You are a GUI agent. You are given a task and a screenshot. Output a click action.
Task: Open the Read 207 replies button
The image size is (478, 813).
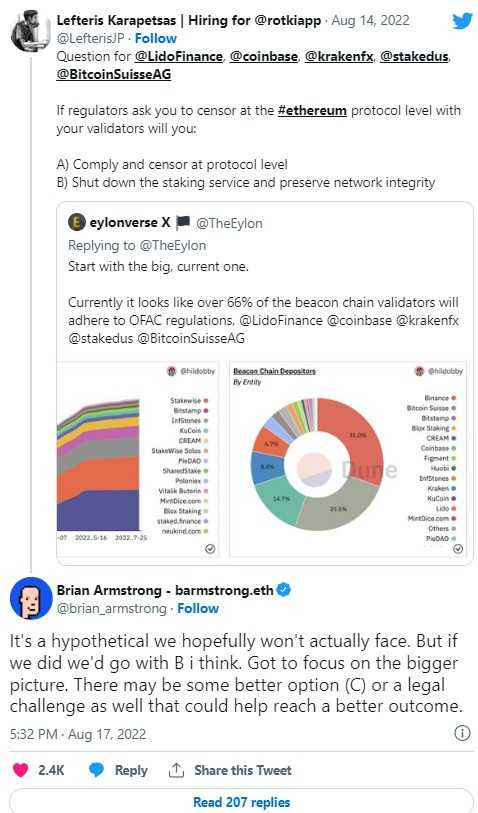tap(242, 801)
